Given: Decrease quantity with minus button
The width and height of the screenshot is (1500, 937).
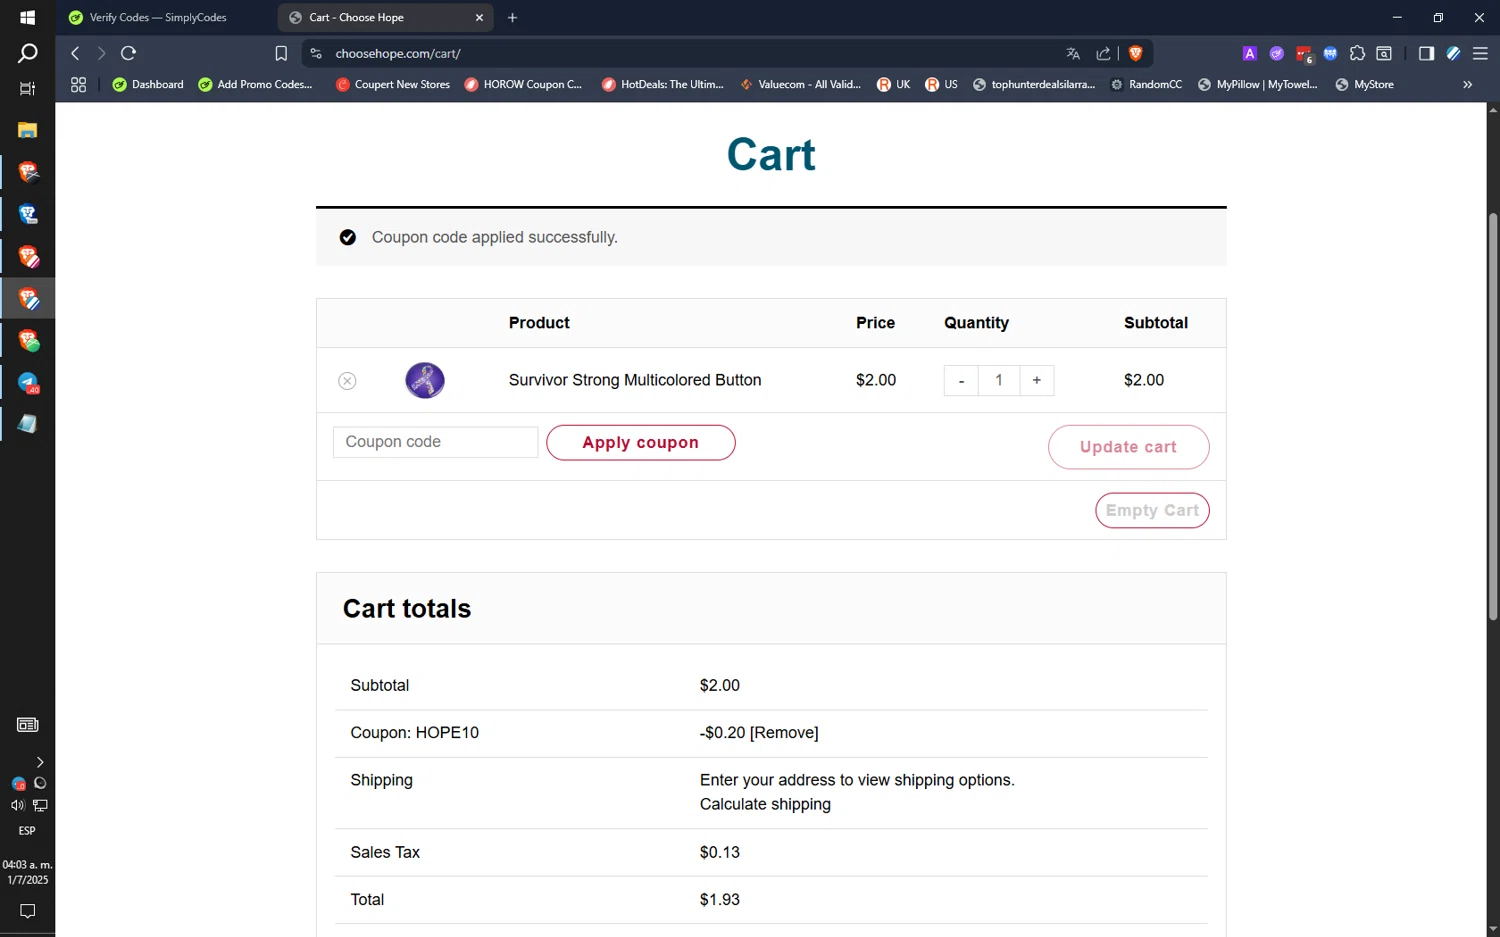Looking at the screenshot, I should click(x=961, y=380).
